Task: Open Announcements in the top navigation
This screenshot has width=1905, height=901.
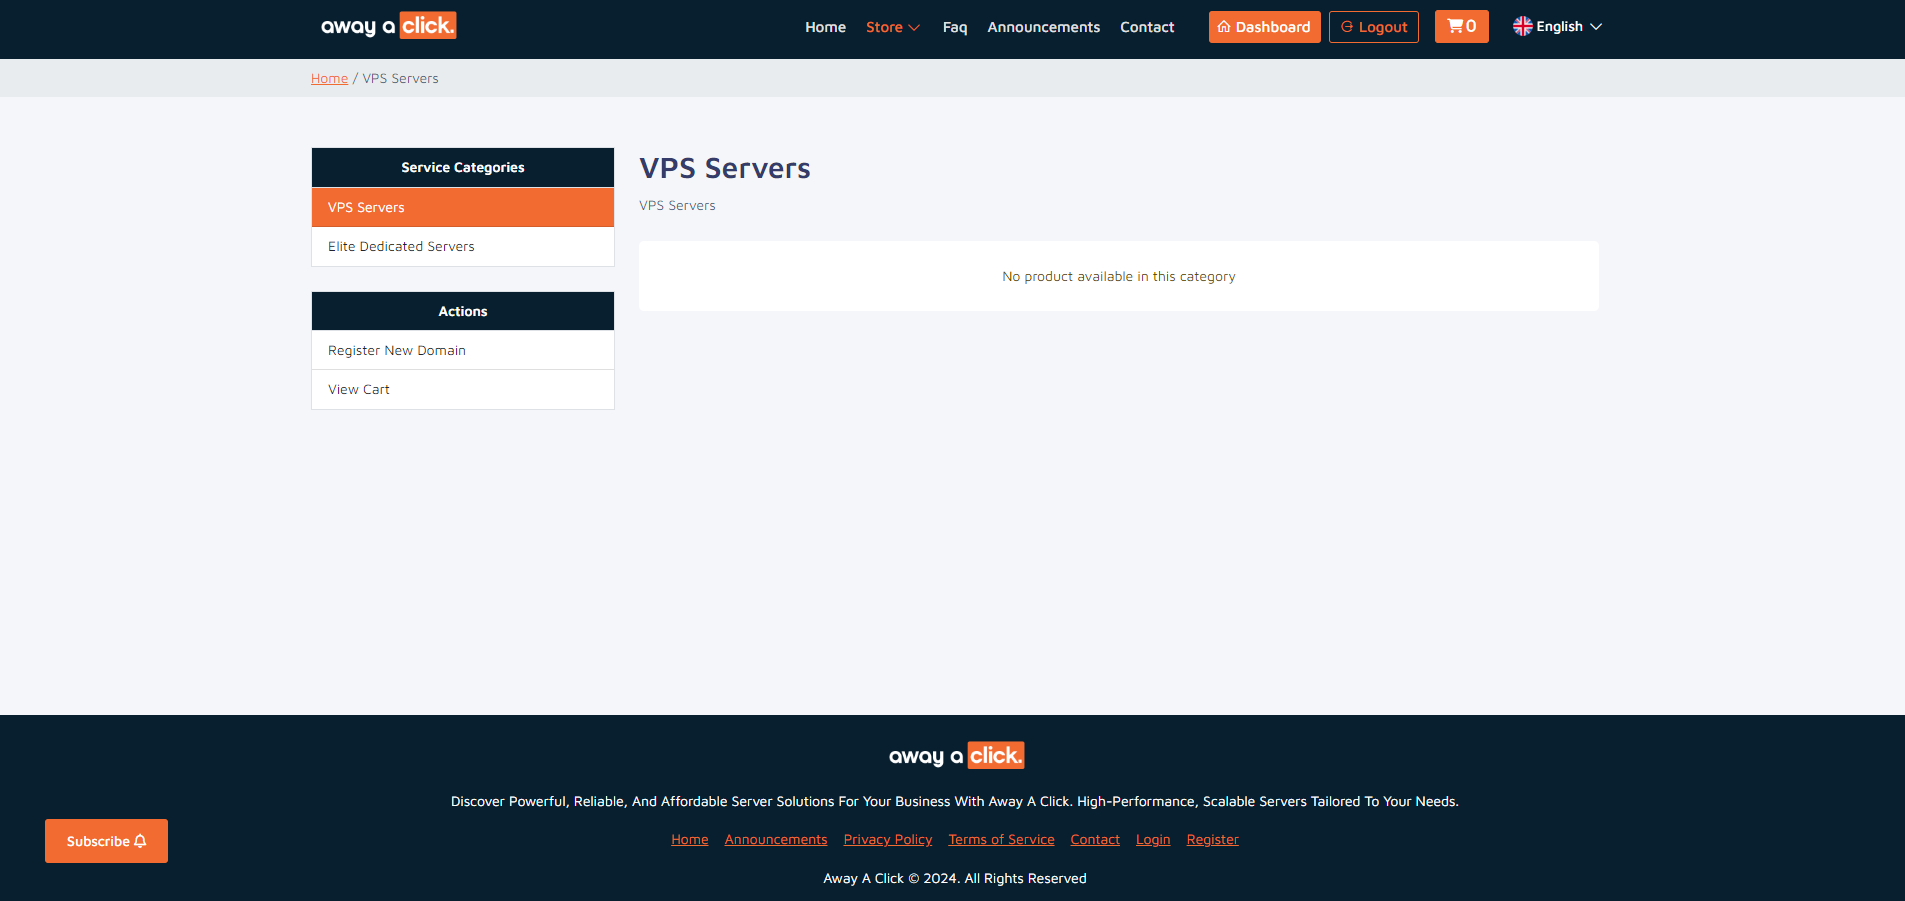Action: pos(1043,27)
